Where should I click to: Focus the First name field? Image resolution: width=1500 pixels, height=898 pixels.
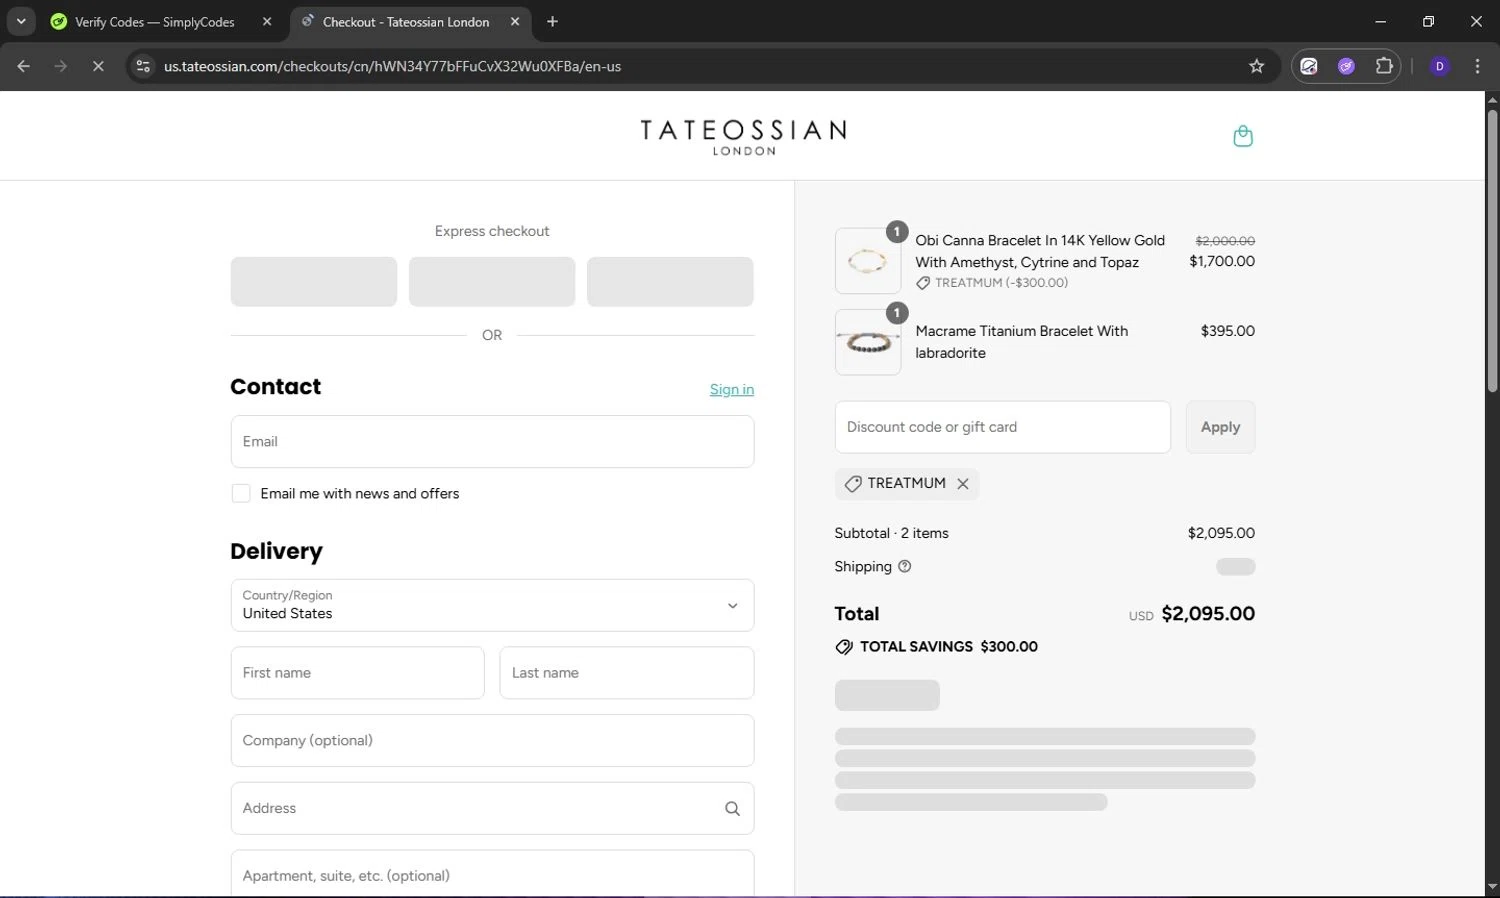tap(357, 673)
